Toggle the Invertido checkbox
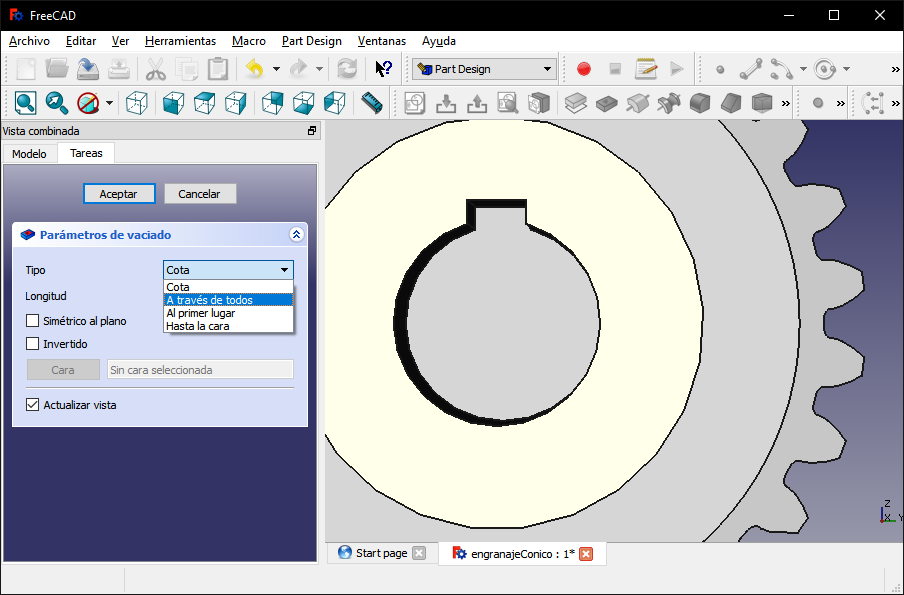 33,344
